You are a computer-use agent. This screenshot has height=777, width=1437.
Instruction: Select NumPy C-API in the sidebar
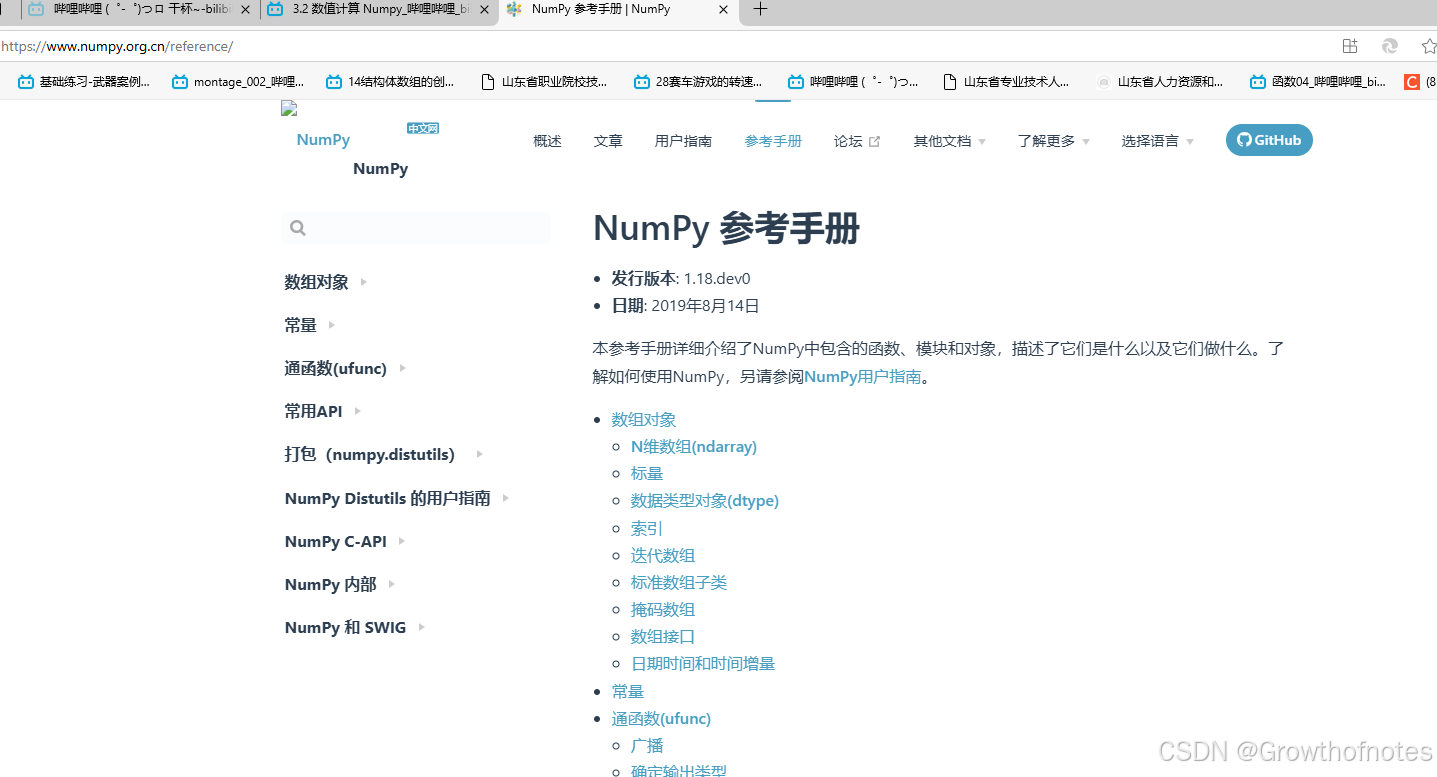coord(335,541)
